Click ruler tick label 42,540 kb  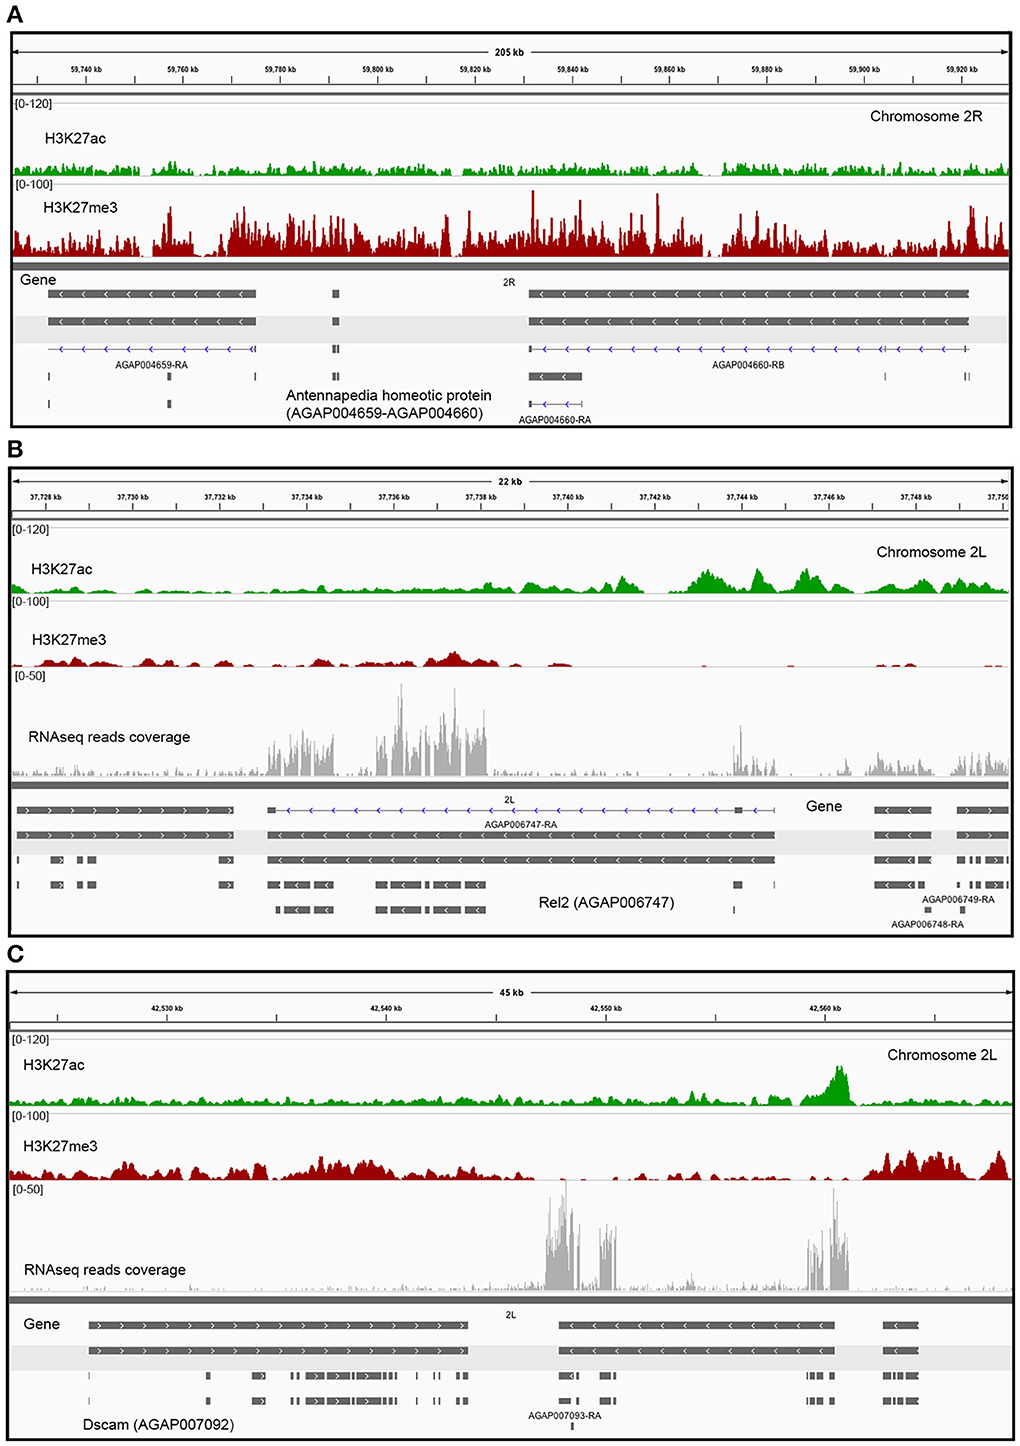(x=385, y=1008)
